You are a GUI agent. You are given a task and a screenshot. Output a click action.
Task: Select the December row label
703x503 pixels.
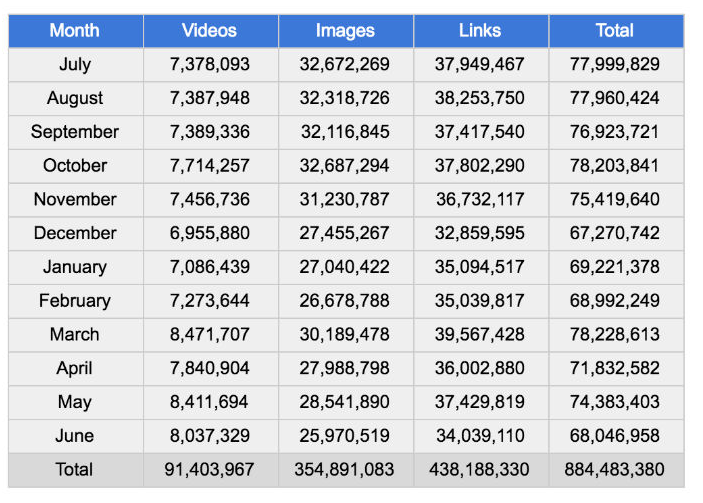pyautogui.click(x=75, y=233)
